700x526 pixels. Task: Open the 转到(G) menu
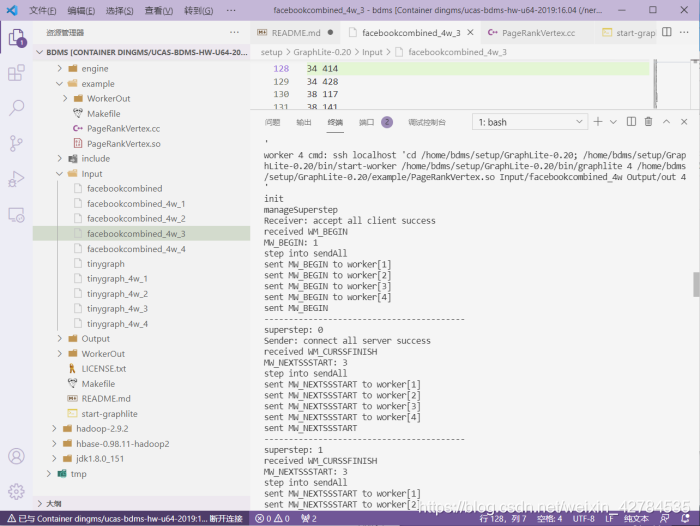(198, 10)
